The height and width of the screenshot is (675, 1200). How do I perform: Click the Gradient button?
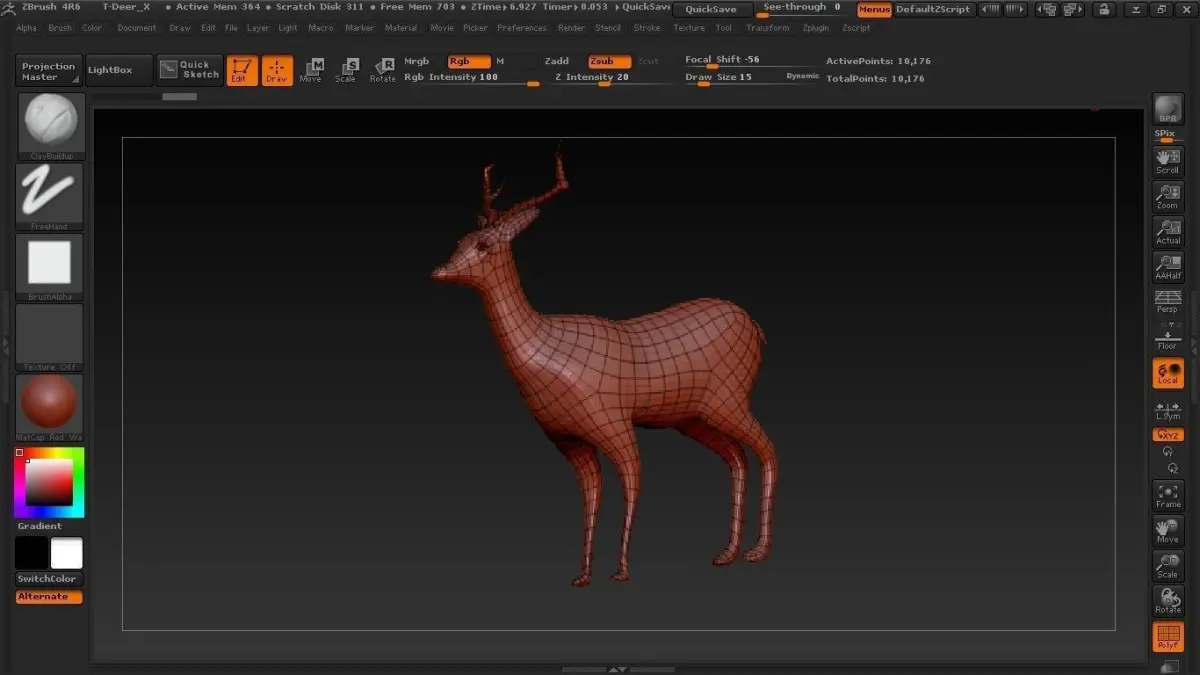(x=40, y=526)
